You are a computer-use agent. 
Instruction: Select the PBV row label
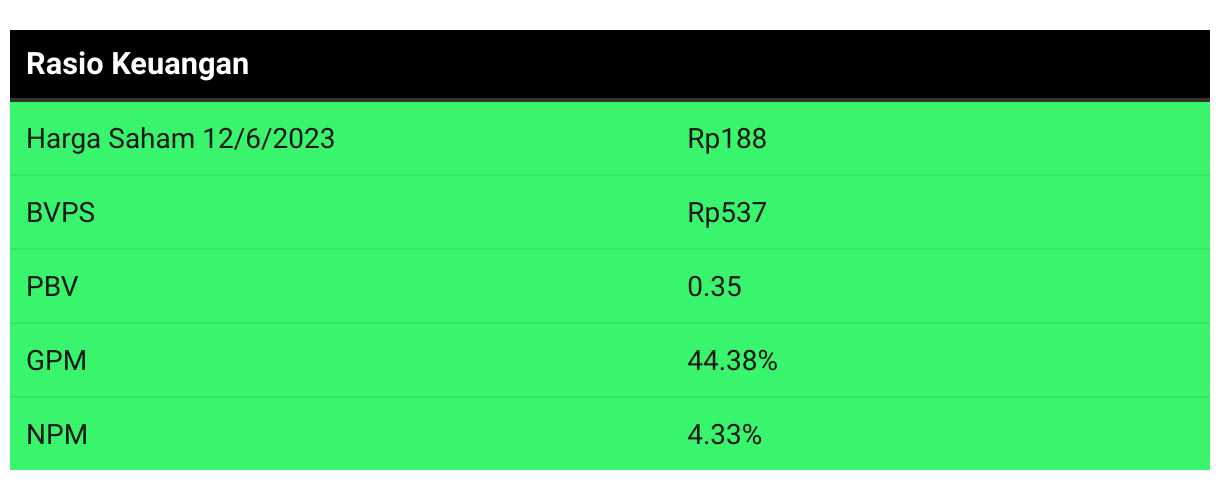click(x=52, y=287)
